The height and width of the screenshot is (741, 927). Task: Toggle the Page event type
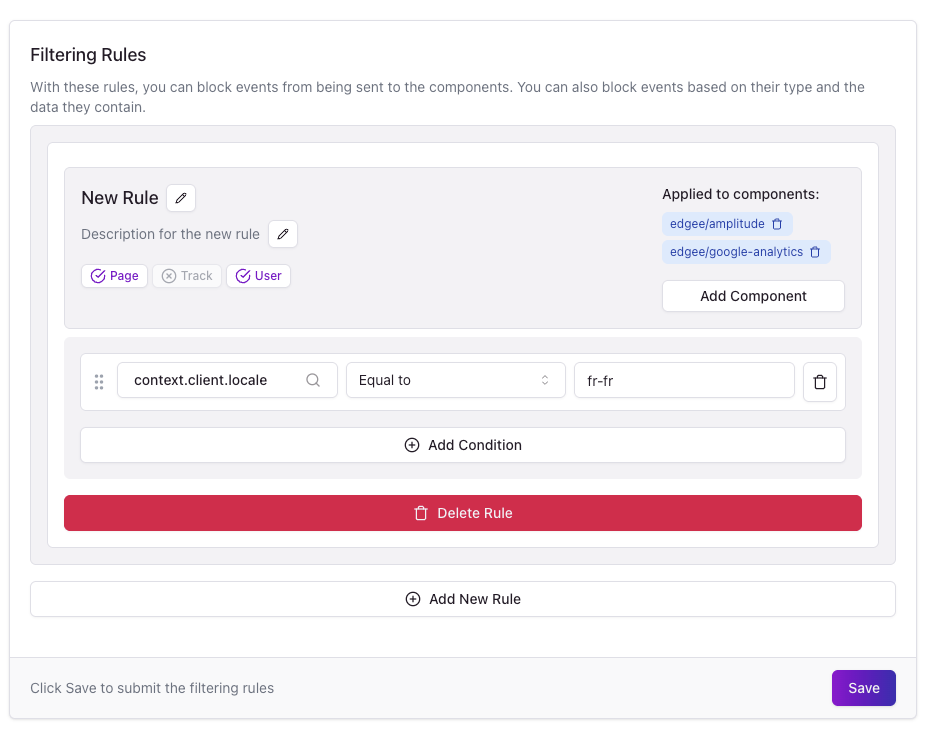click(x=114, y=276)
